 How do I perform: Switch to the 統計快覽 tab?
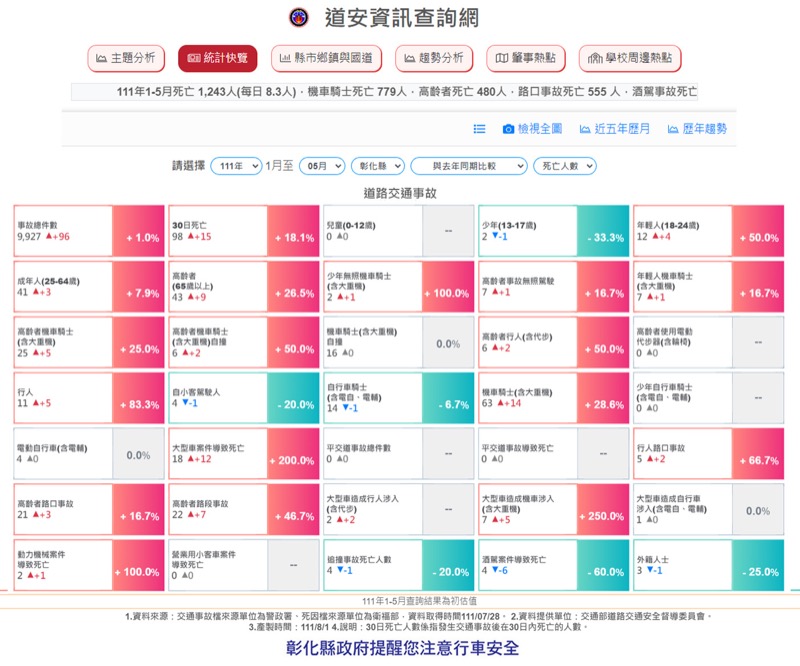[x=217, y=58]
